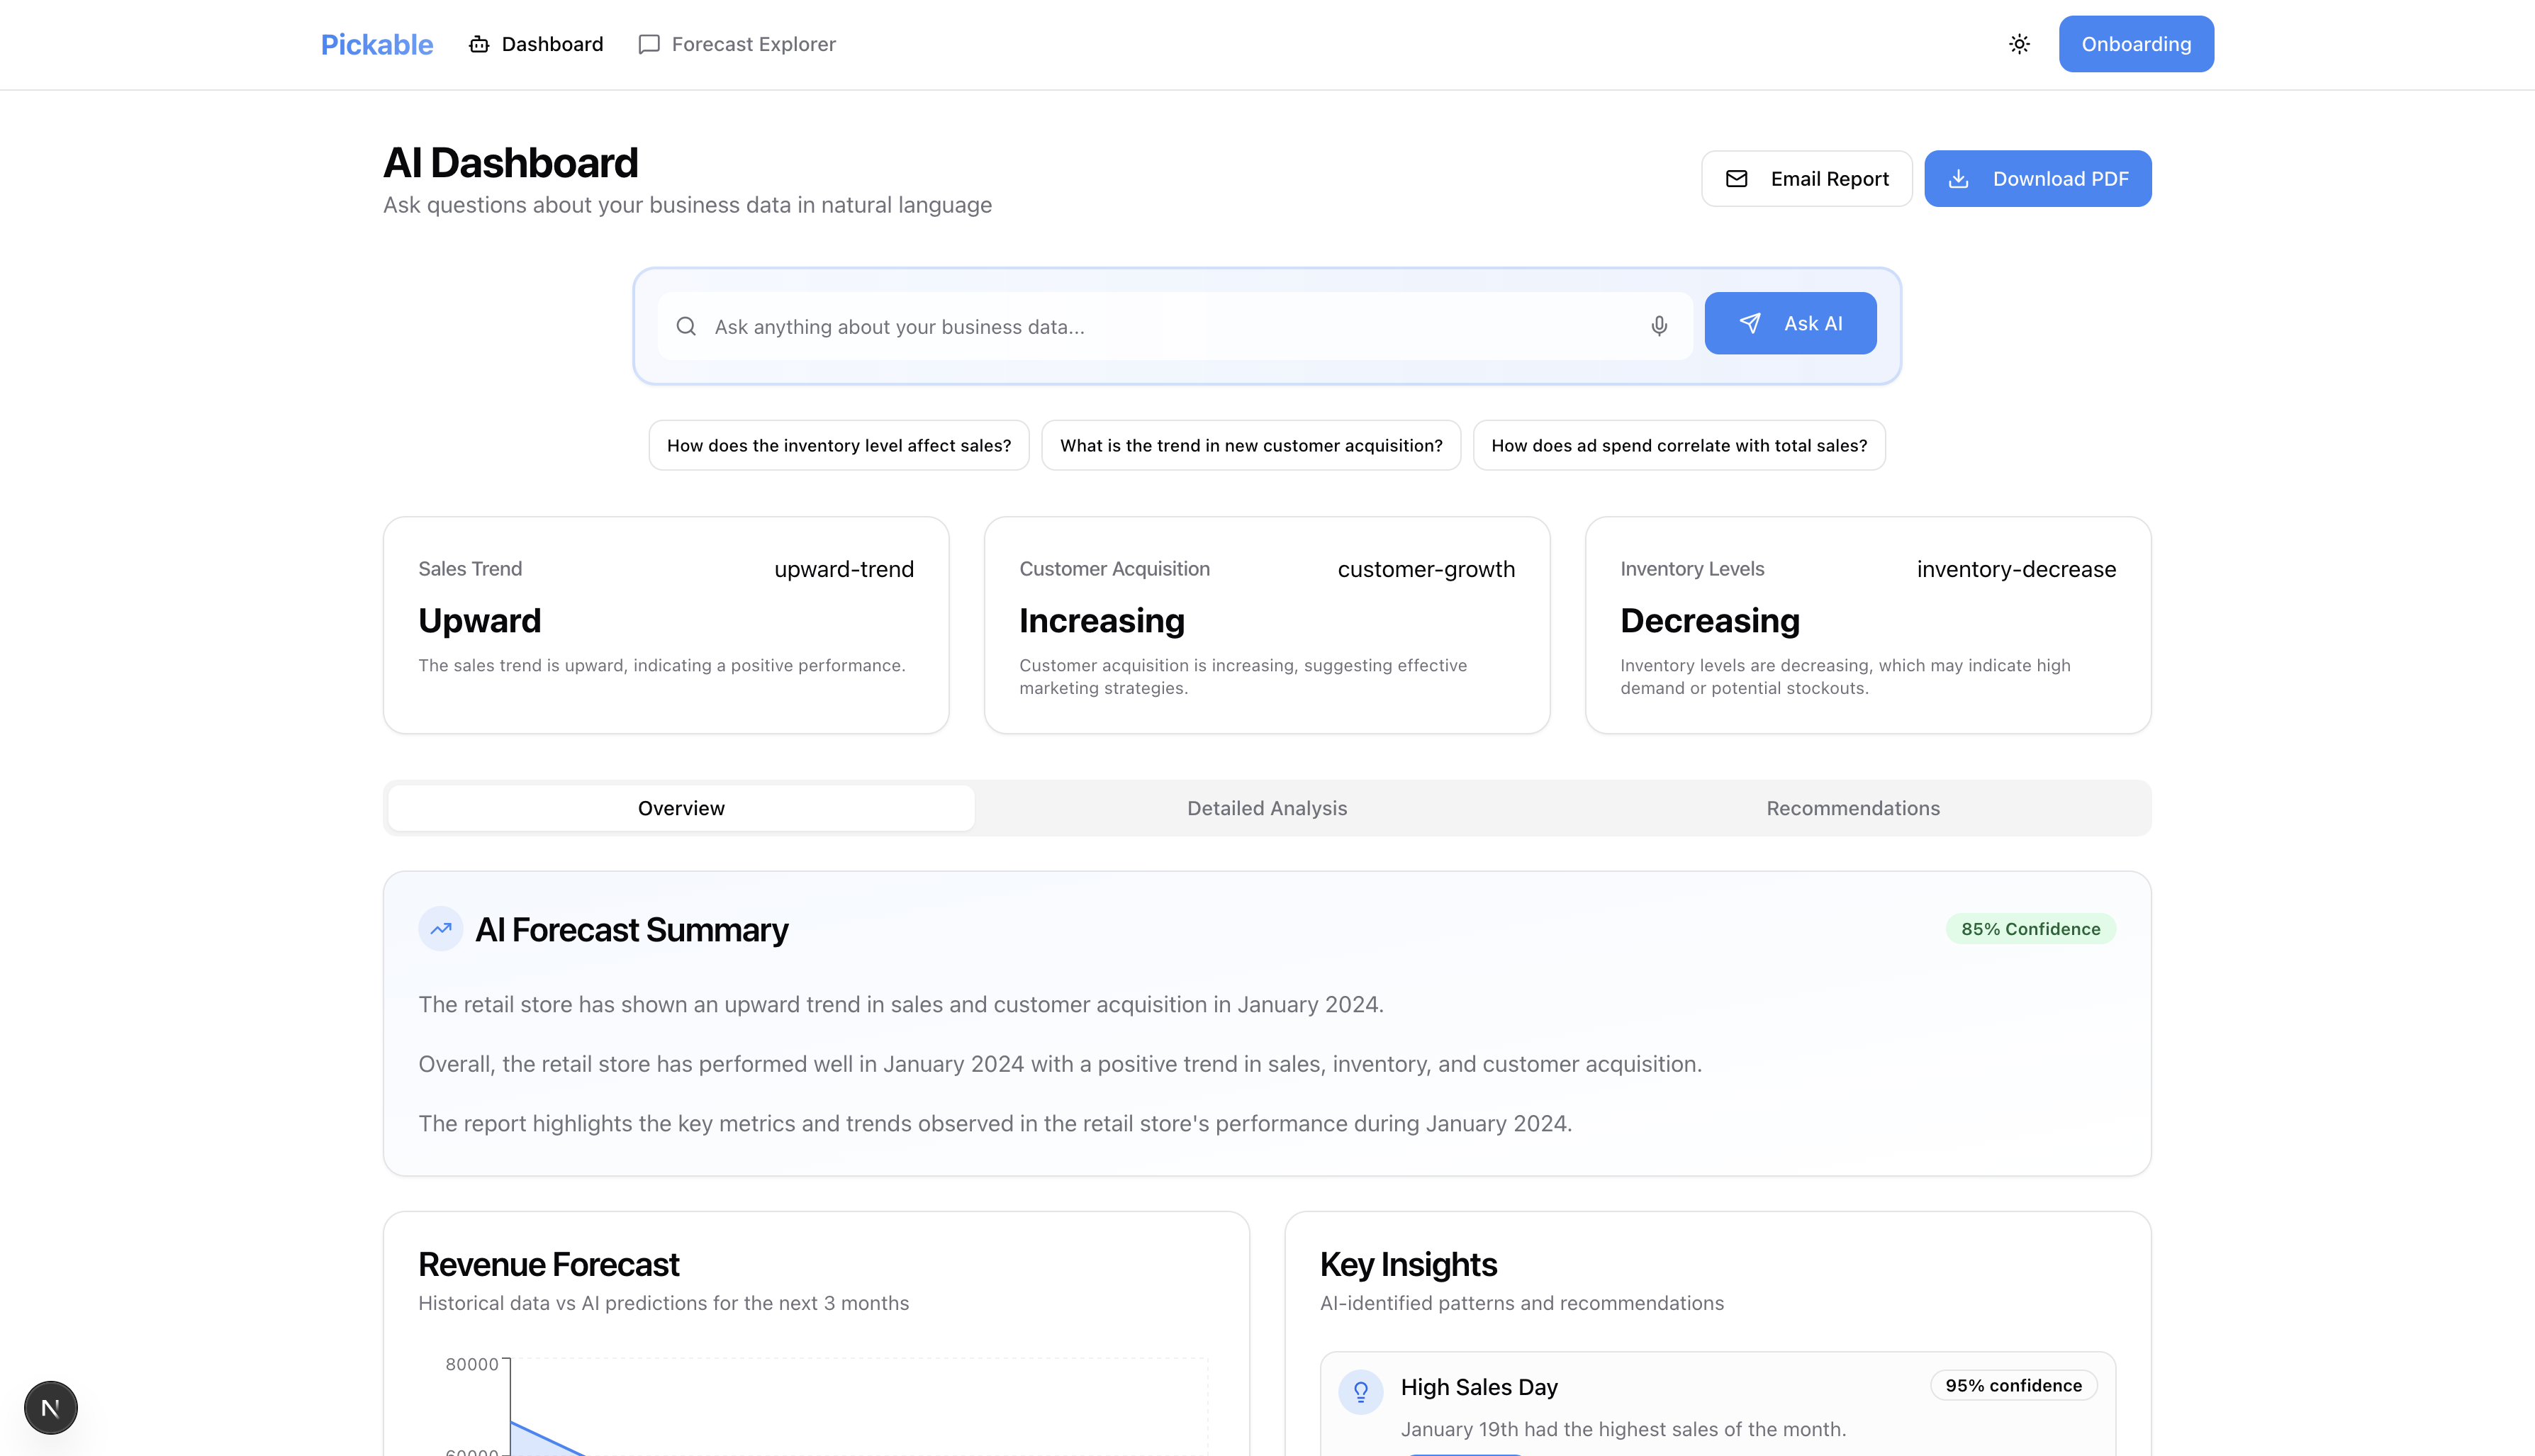The height and width of the screenshot is (1456, 2535).
Task: Click the Forecast Explorer chat icon
Action: pyautogui.click(x=649, y=44)
